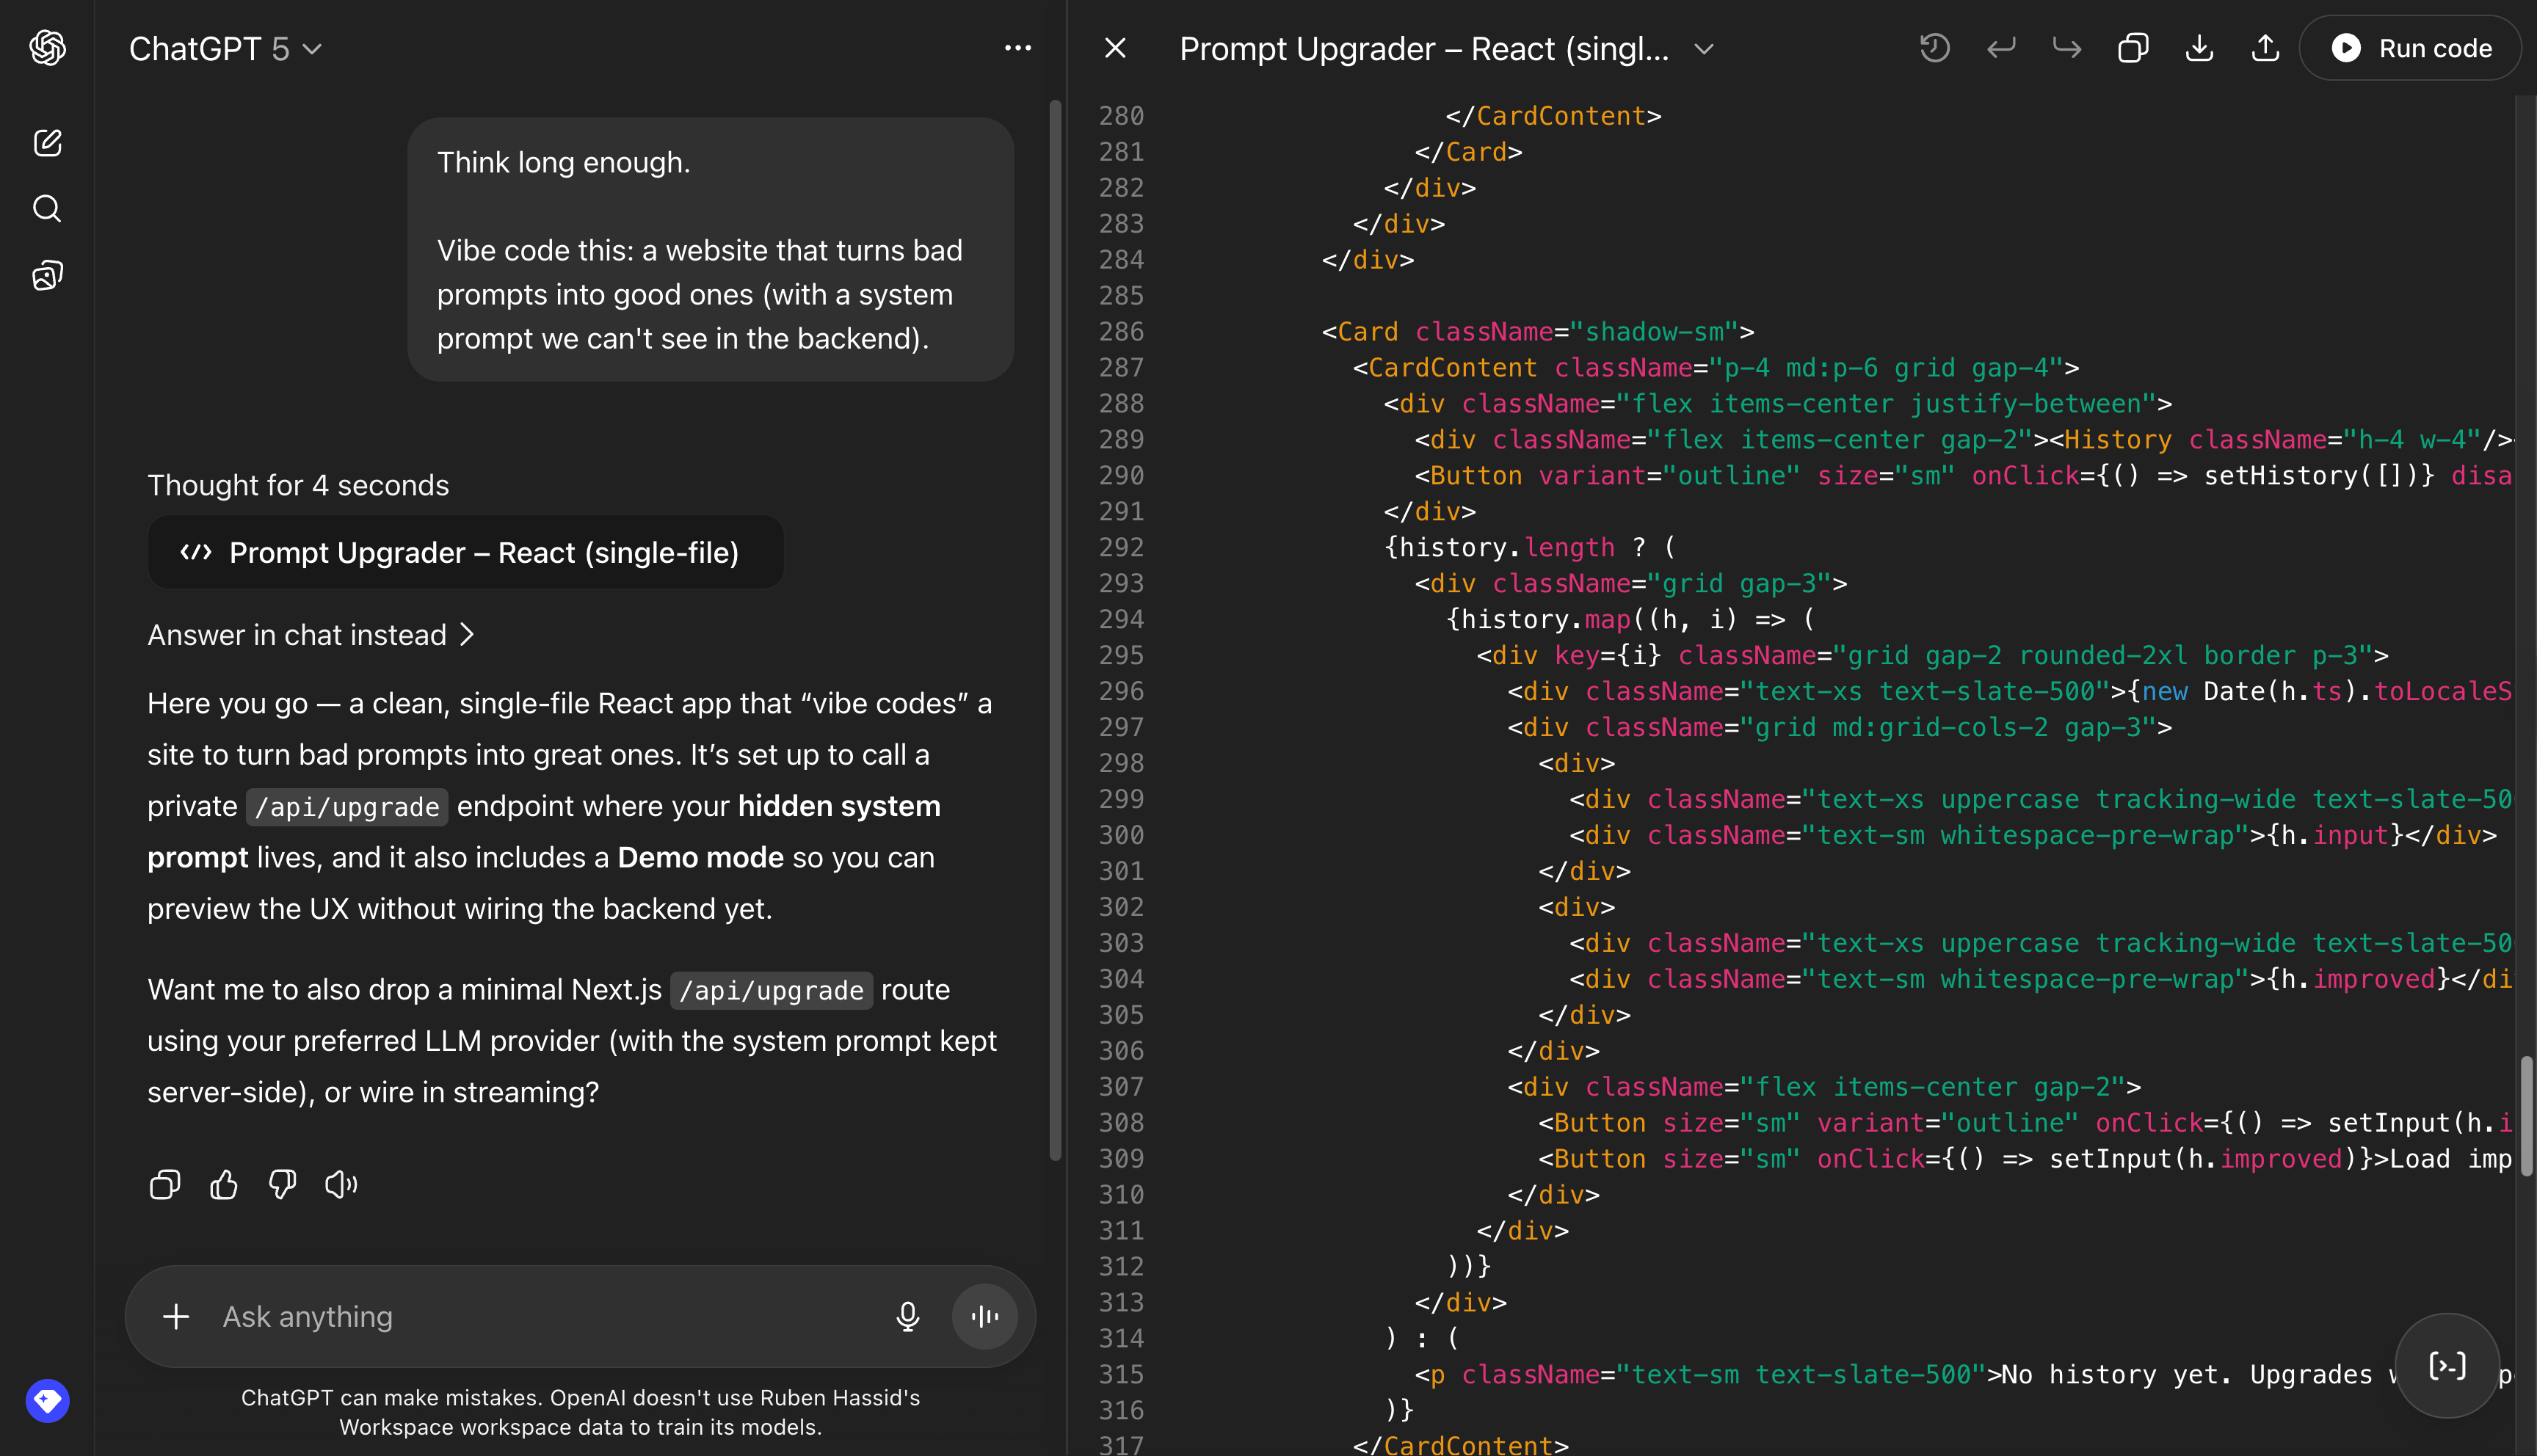
Task: Click the version history clock icon
Action: point(1934,48)
